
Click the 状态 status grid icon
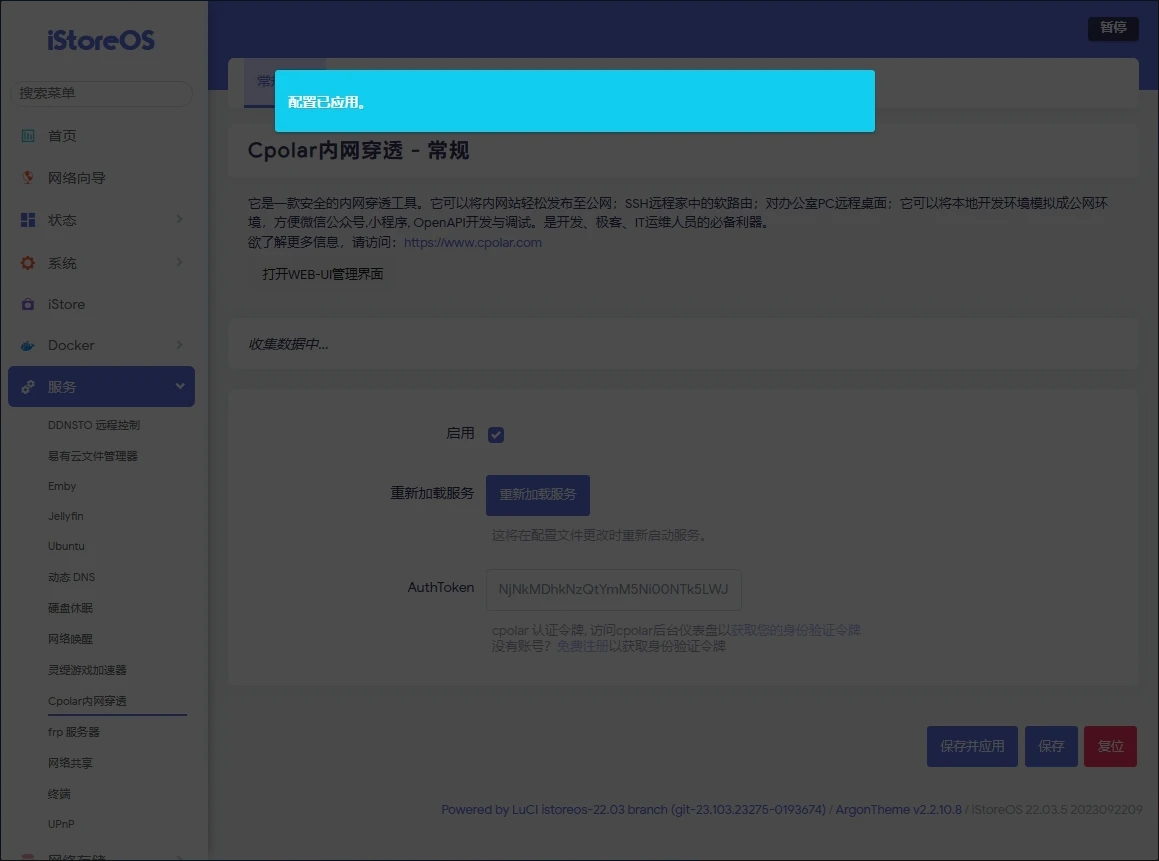(x=28, y=220)
